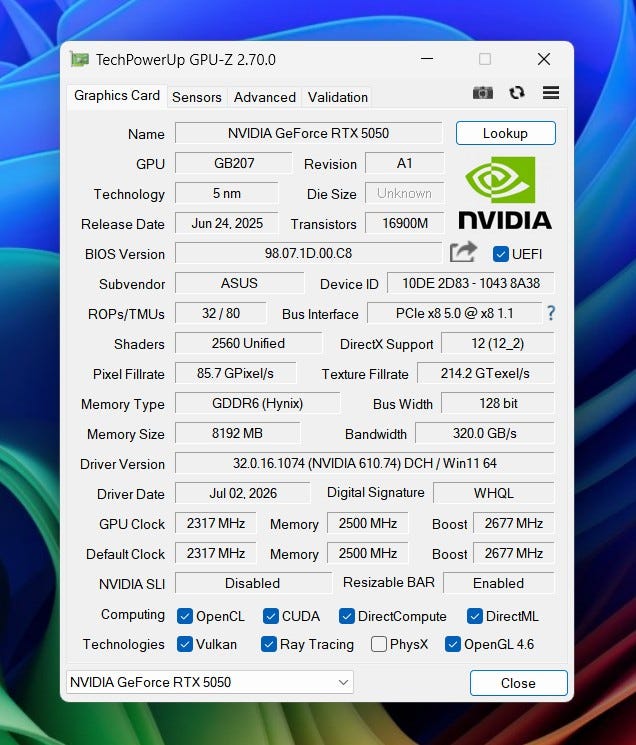Click the ROPs/TMUs value 32 / 80
The height and width of the screenshot is (745, 636).
pos(221,313)
